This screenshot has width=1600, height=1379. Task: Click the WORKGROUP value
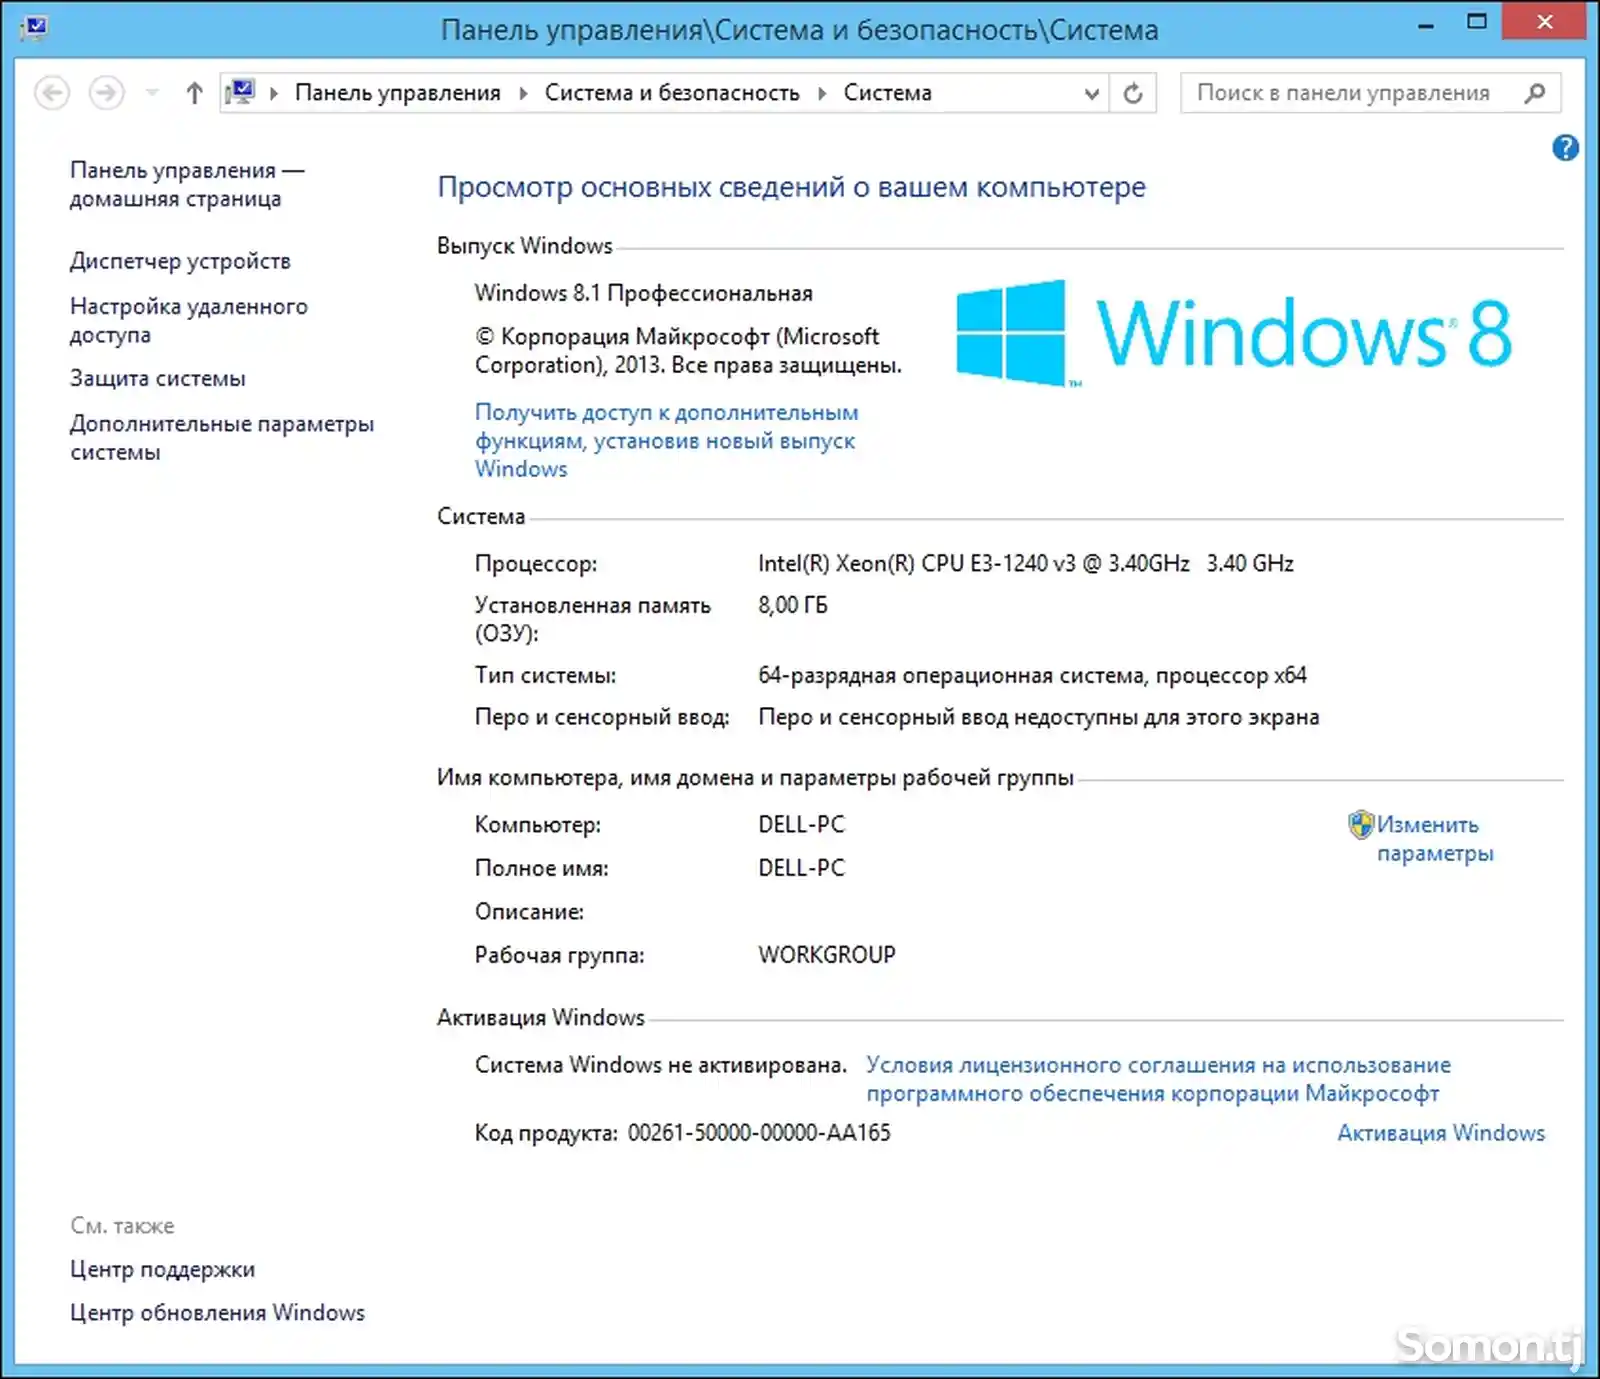pyautogui.click(x=827, y=955)
